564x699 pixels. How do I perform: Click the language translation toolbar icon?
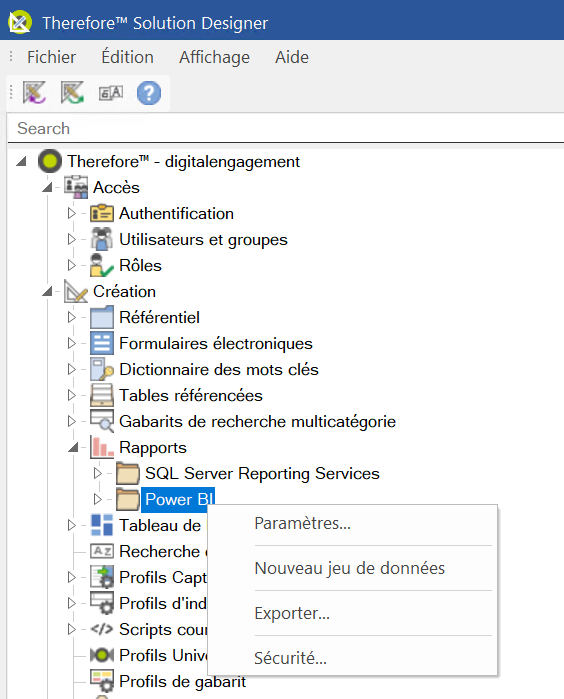111,93
